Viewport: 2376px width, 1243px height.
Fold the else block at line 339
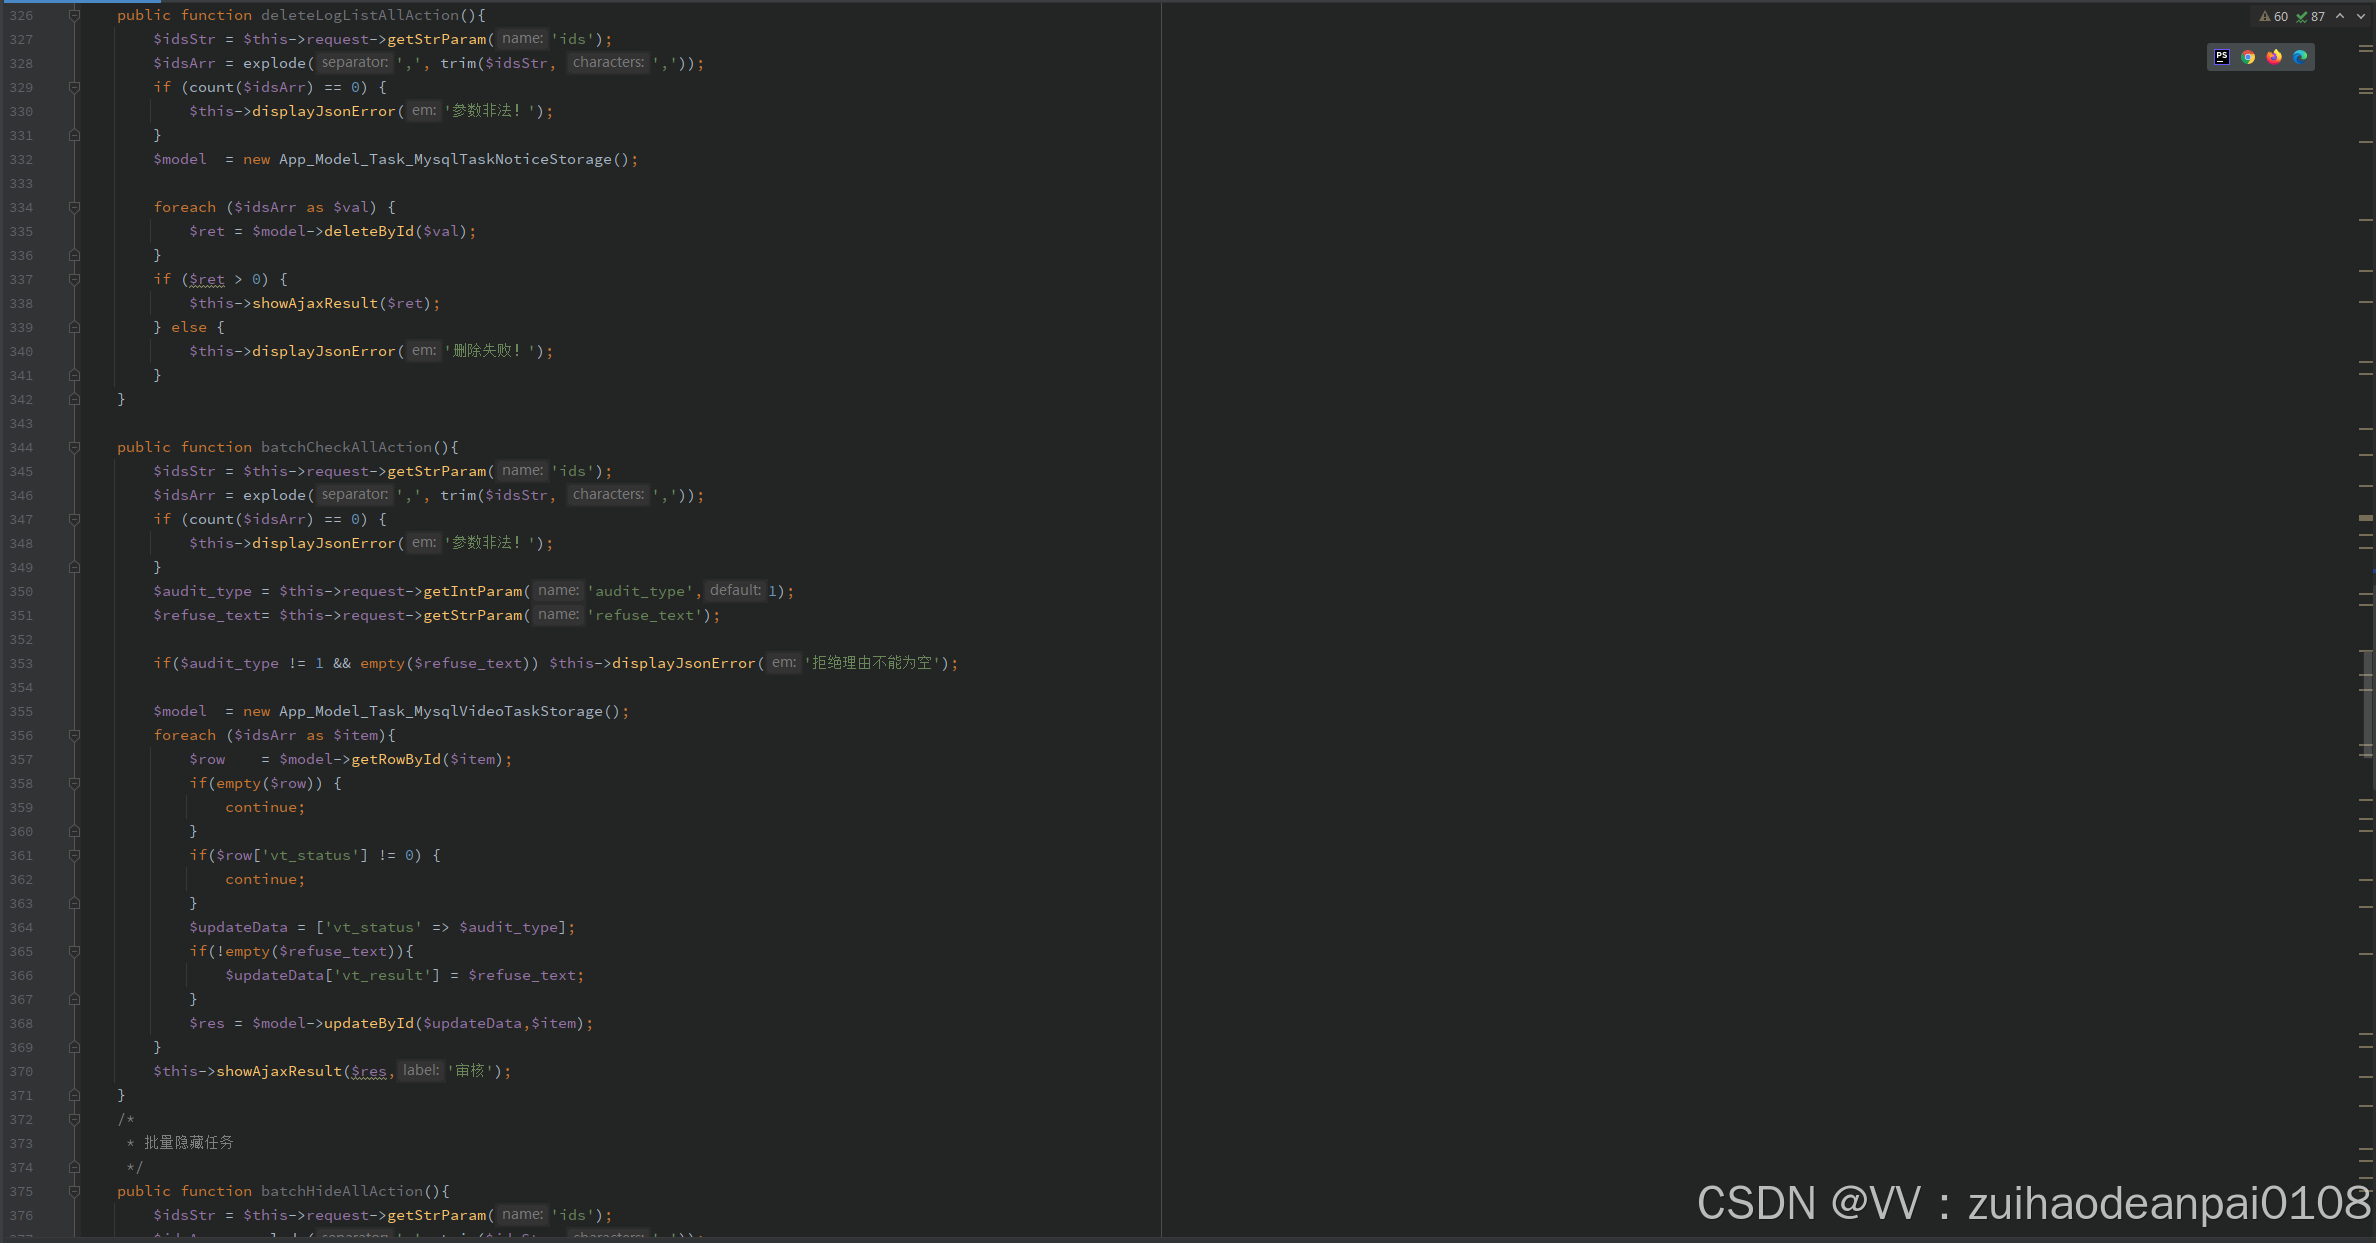(74, 327)
